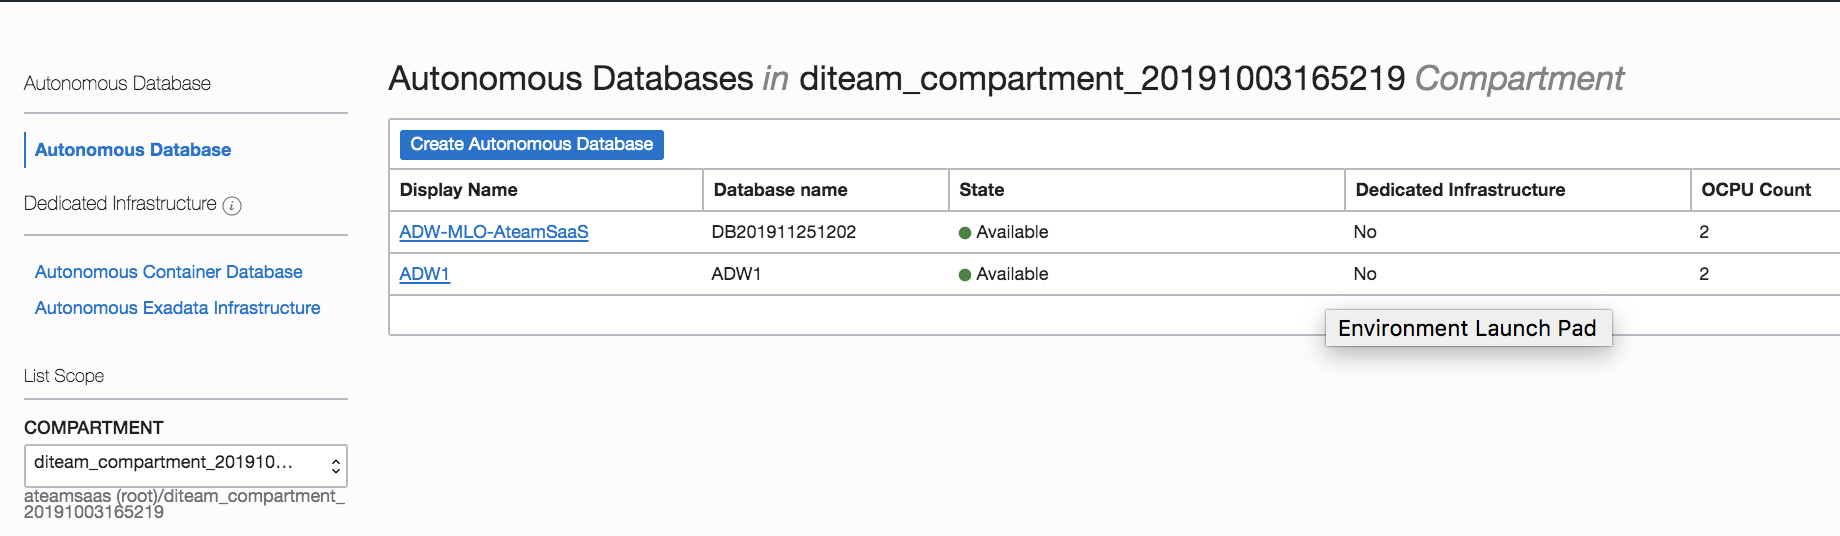Click the Display Name column header
The height and width of the screenshot is (536, 1840).
coord(458,190)
